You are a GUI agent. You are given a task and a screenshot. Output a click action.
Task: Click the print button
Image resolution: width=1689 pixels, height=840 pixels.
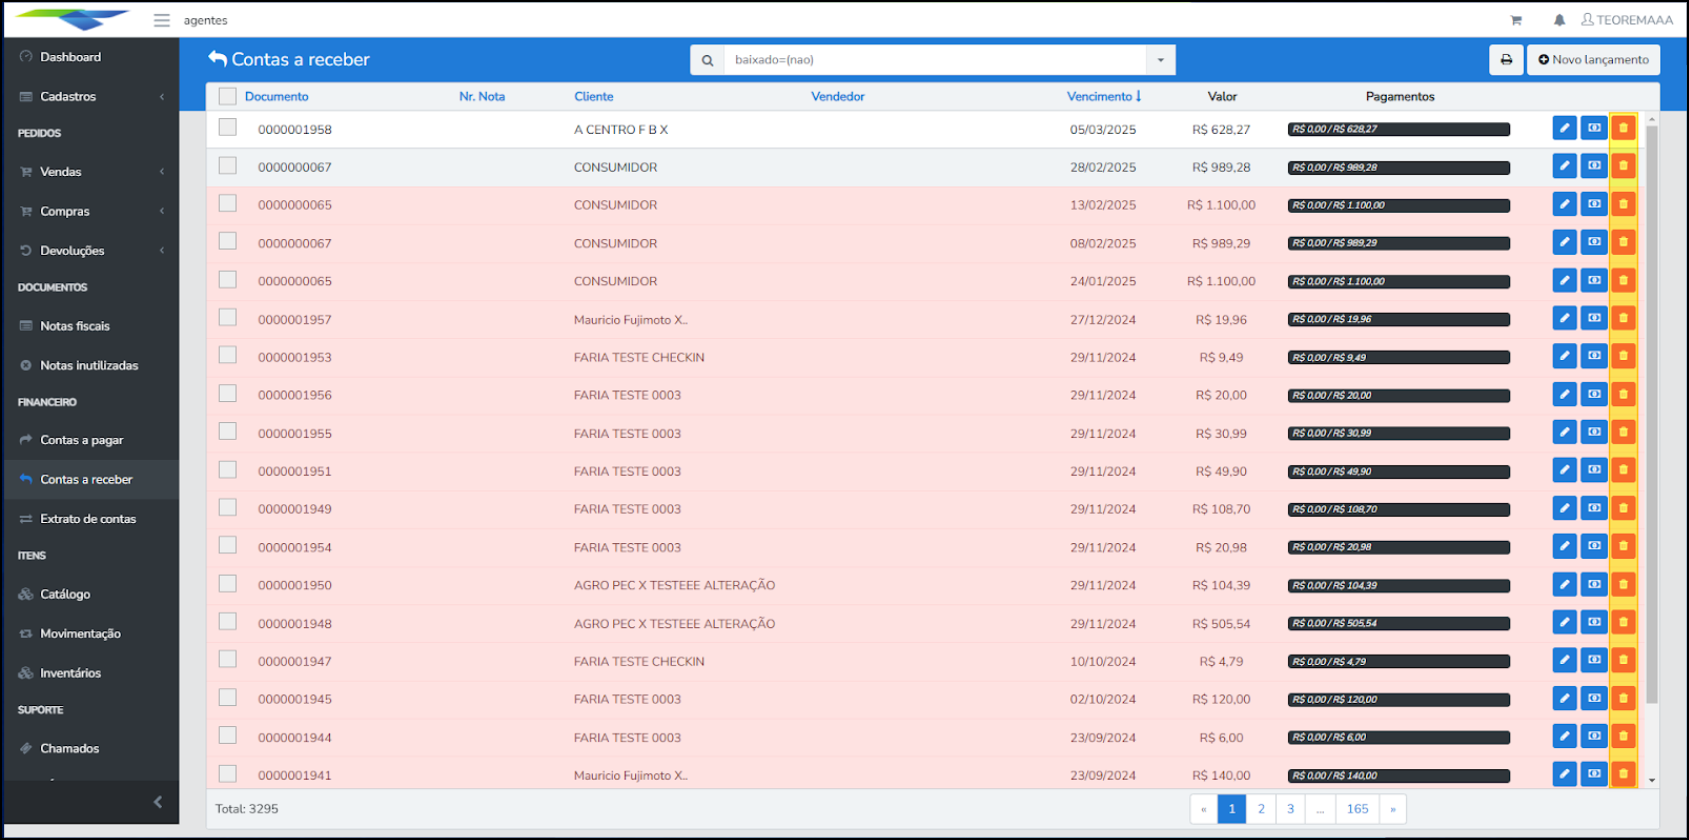pos(1506,60)
